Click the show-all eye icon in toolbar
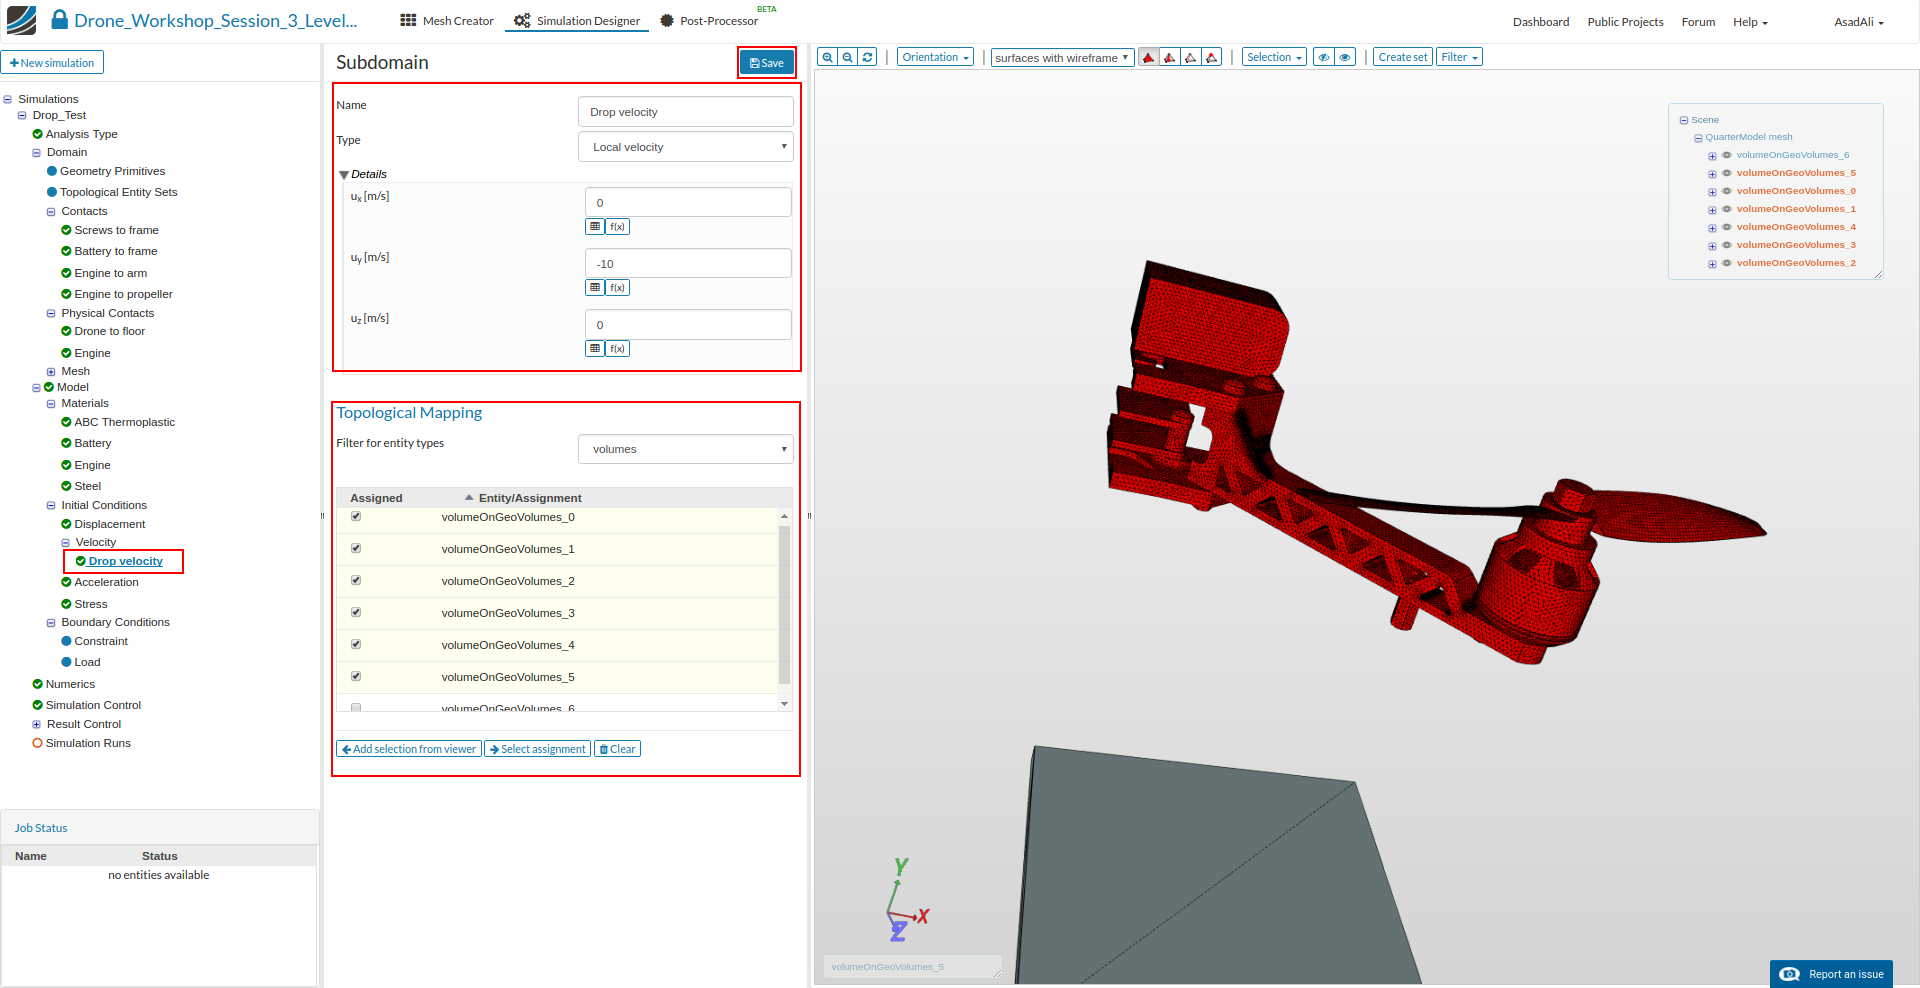The image size is (1920, 988). click(x=1346, y=57)
